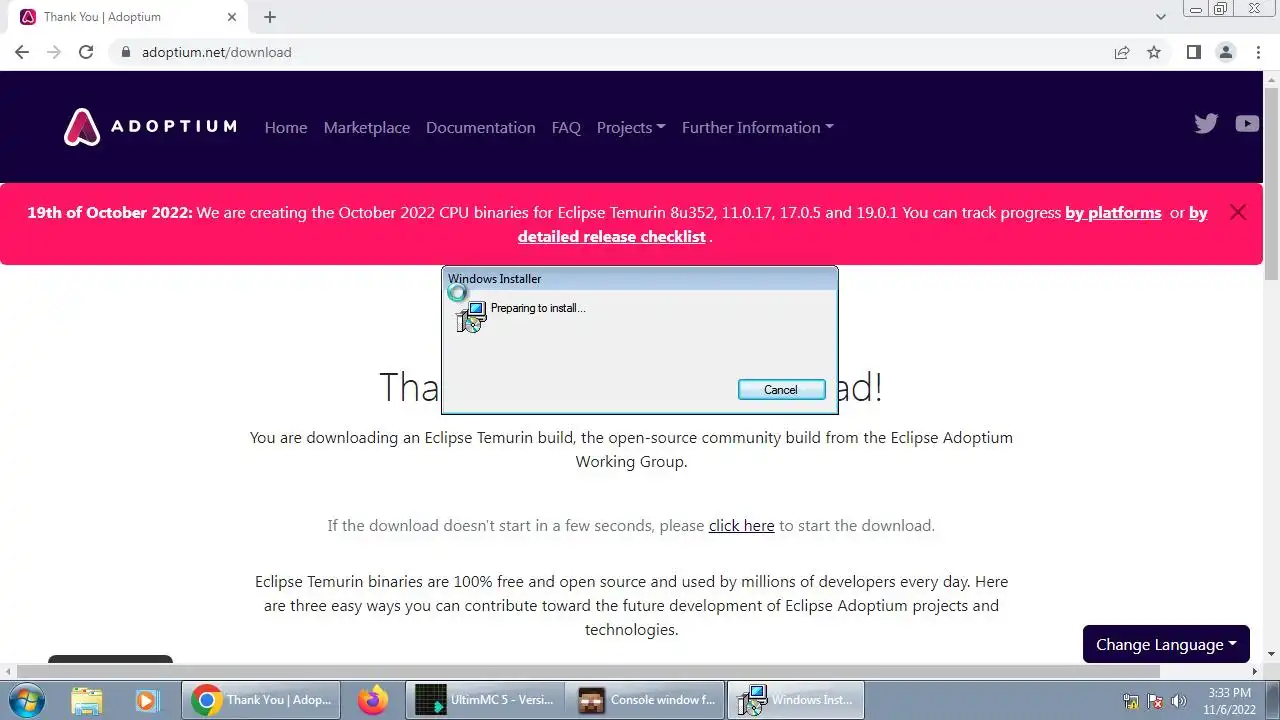Click the browser forward arrow
This screenshot has width=1280, height=720.
tap(54, 52)
